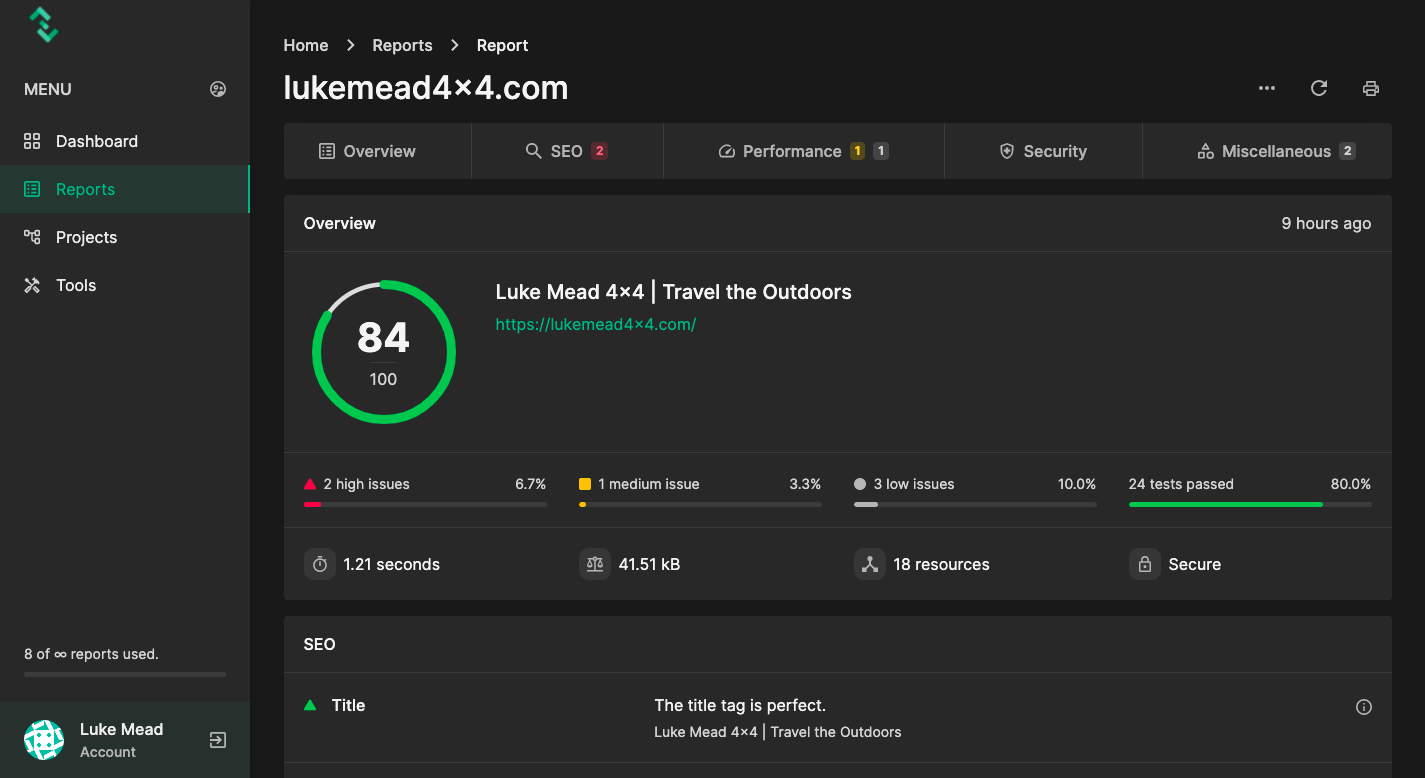Click the tests passed green progress bar
1425x778 pixels.
[x=1250, y=505]
